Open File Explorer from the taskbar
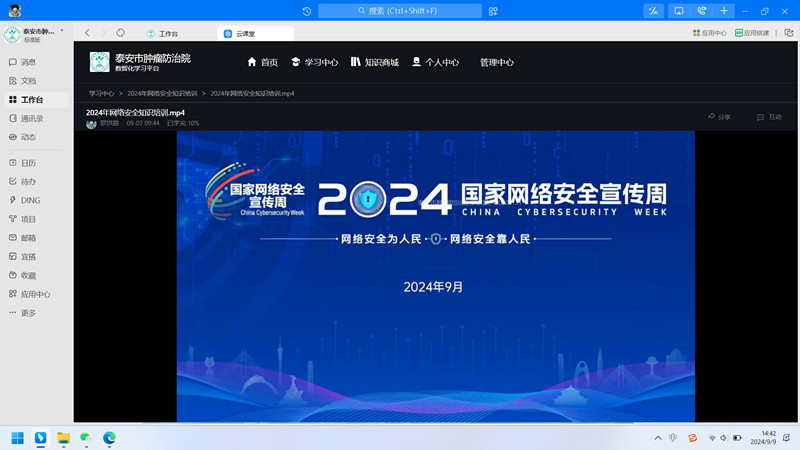This screenshot has height=450, width=800. [63, 438]
